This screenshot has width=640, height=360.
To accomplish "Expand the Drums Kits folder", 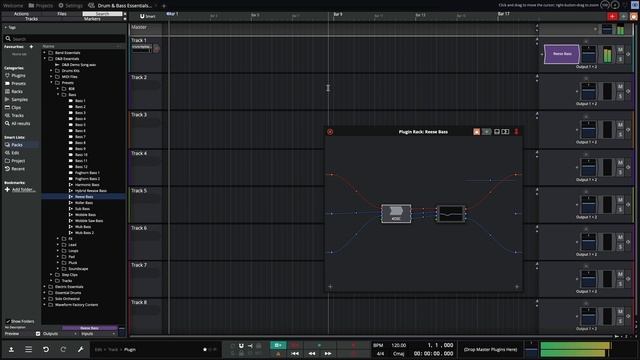I will coord(51,71).
